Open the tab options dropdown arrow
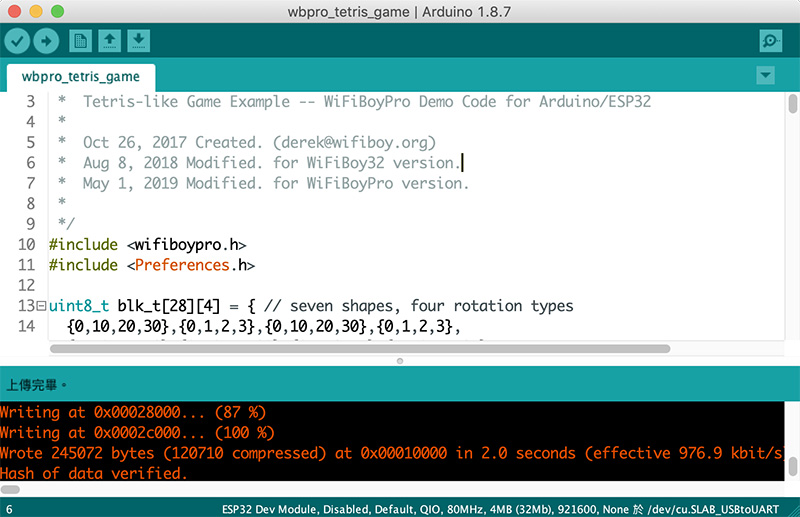 coord(766,76)
